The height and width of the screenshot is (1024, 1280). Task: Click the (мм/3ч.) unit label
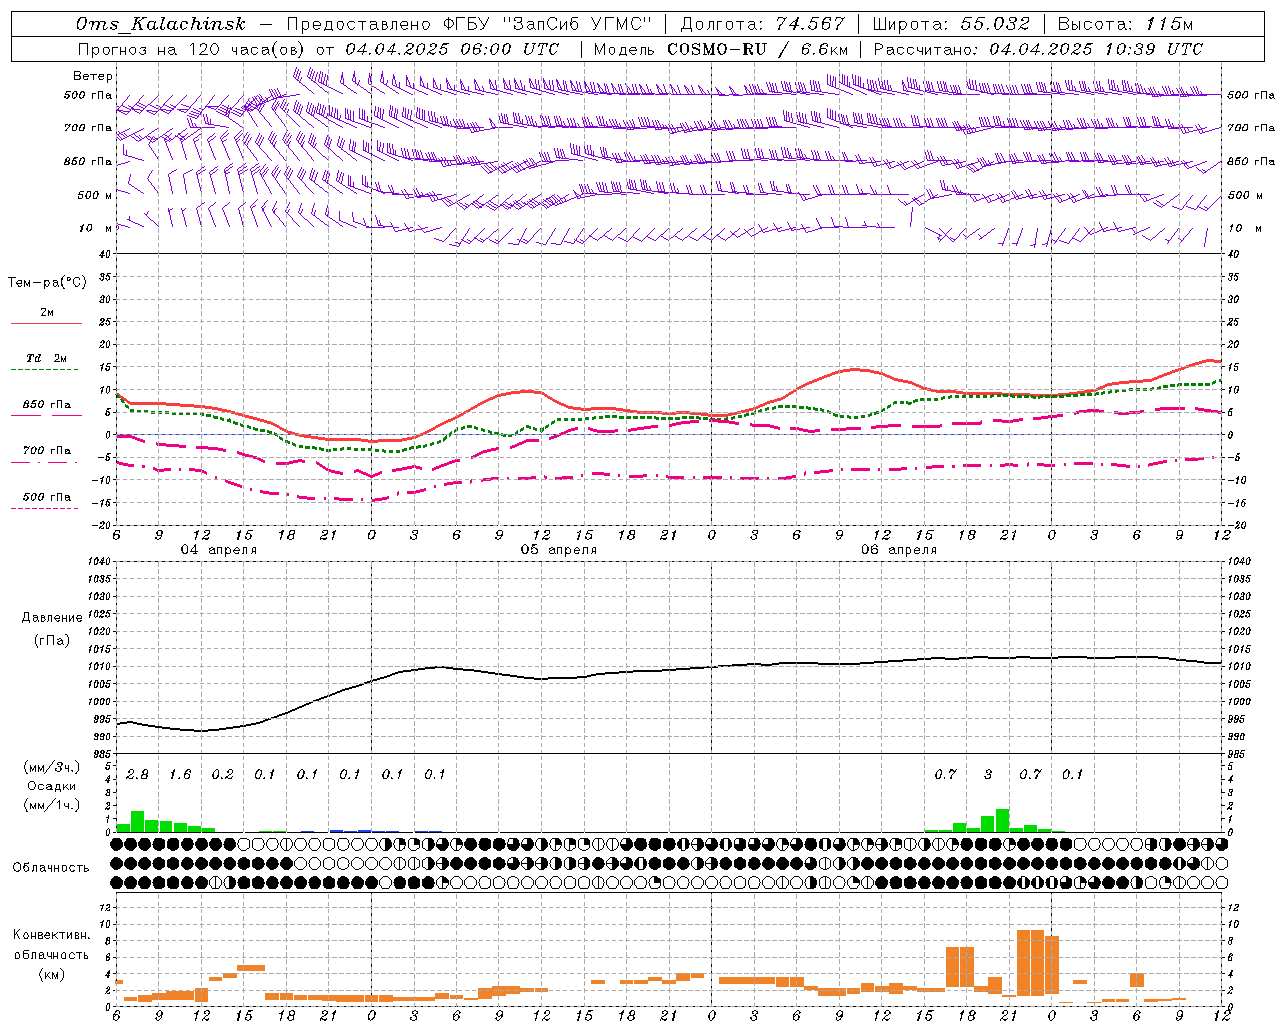pos(51,767)
